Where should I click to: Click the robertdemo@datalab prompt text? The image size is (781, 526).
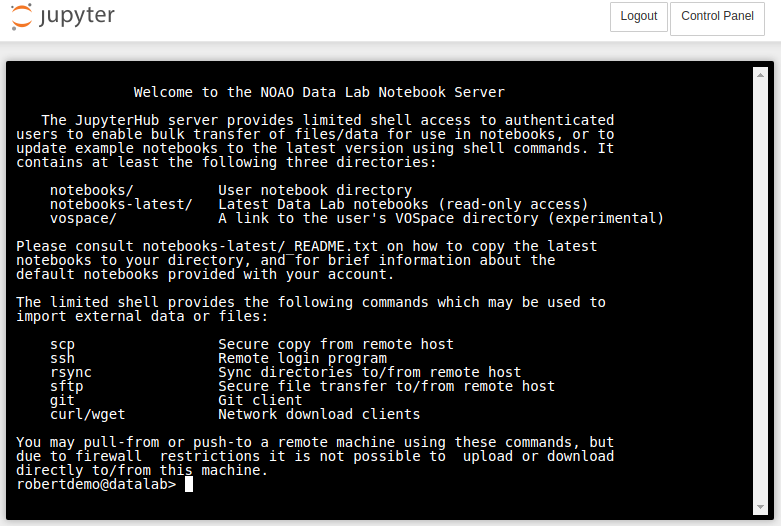pyautogui.click(x=96, y=484)
